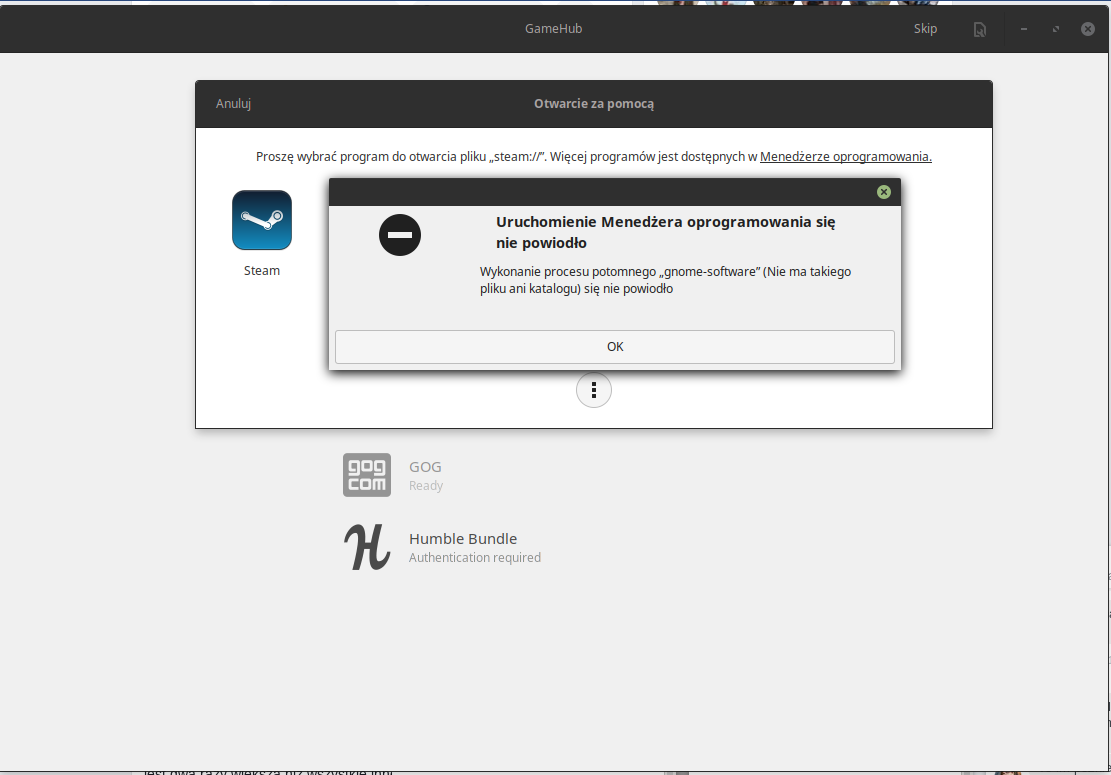
Task: Click the GameHub window title
Action: point(553,28)
